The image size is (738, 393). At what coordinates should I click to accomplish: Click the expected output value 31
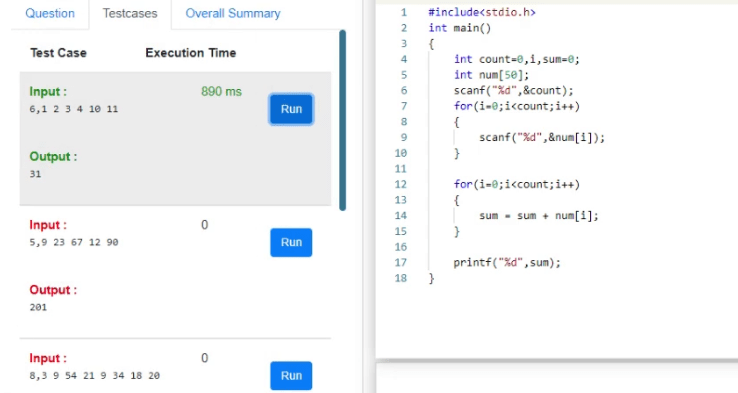click(35, 174)
